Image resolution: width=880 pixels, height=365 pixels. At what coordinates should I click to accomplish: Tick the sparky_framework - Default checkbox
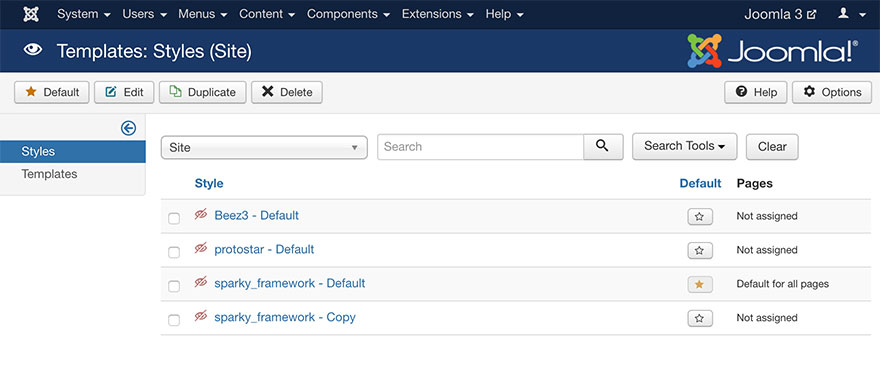coord(174,286)
